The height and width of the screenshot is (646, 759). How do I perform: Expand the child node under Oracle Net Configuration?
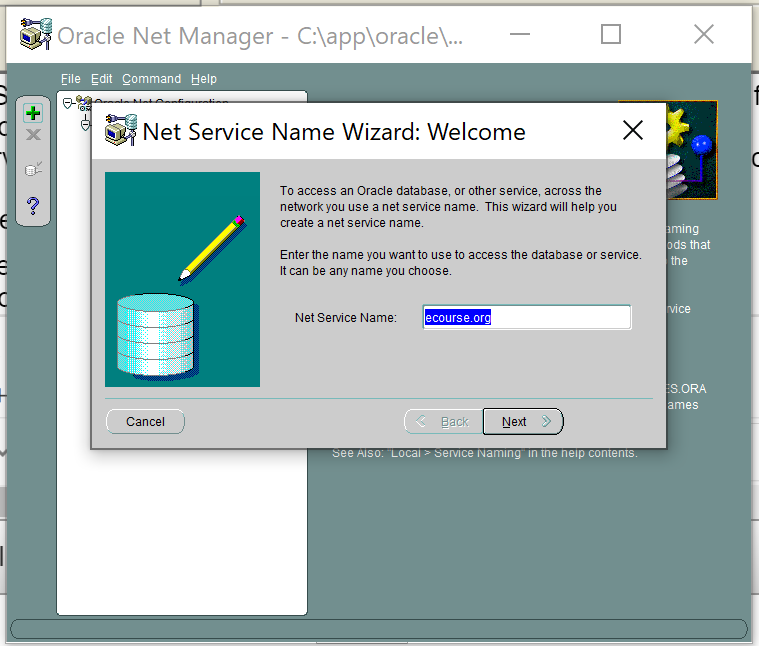[x=85, y=124]
